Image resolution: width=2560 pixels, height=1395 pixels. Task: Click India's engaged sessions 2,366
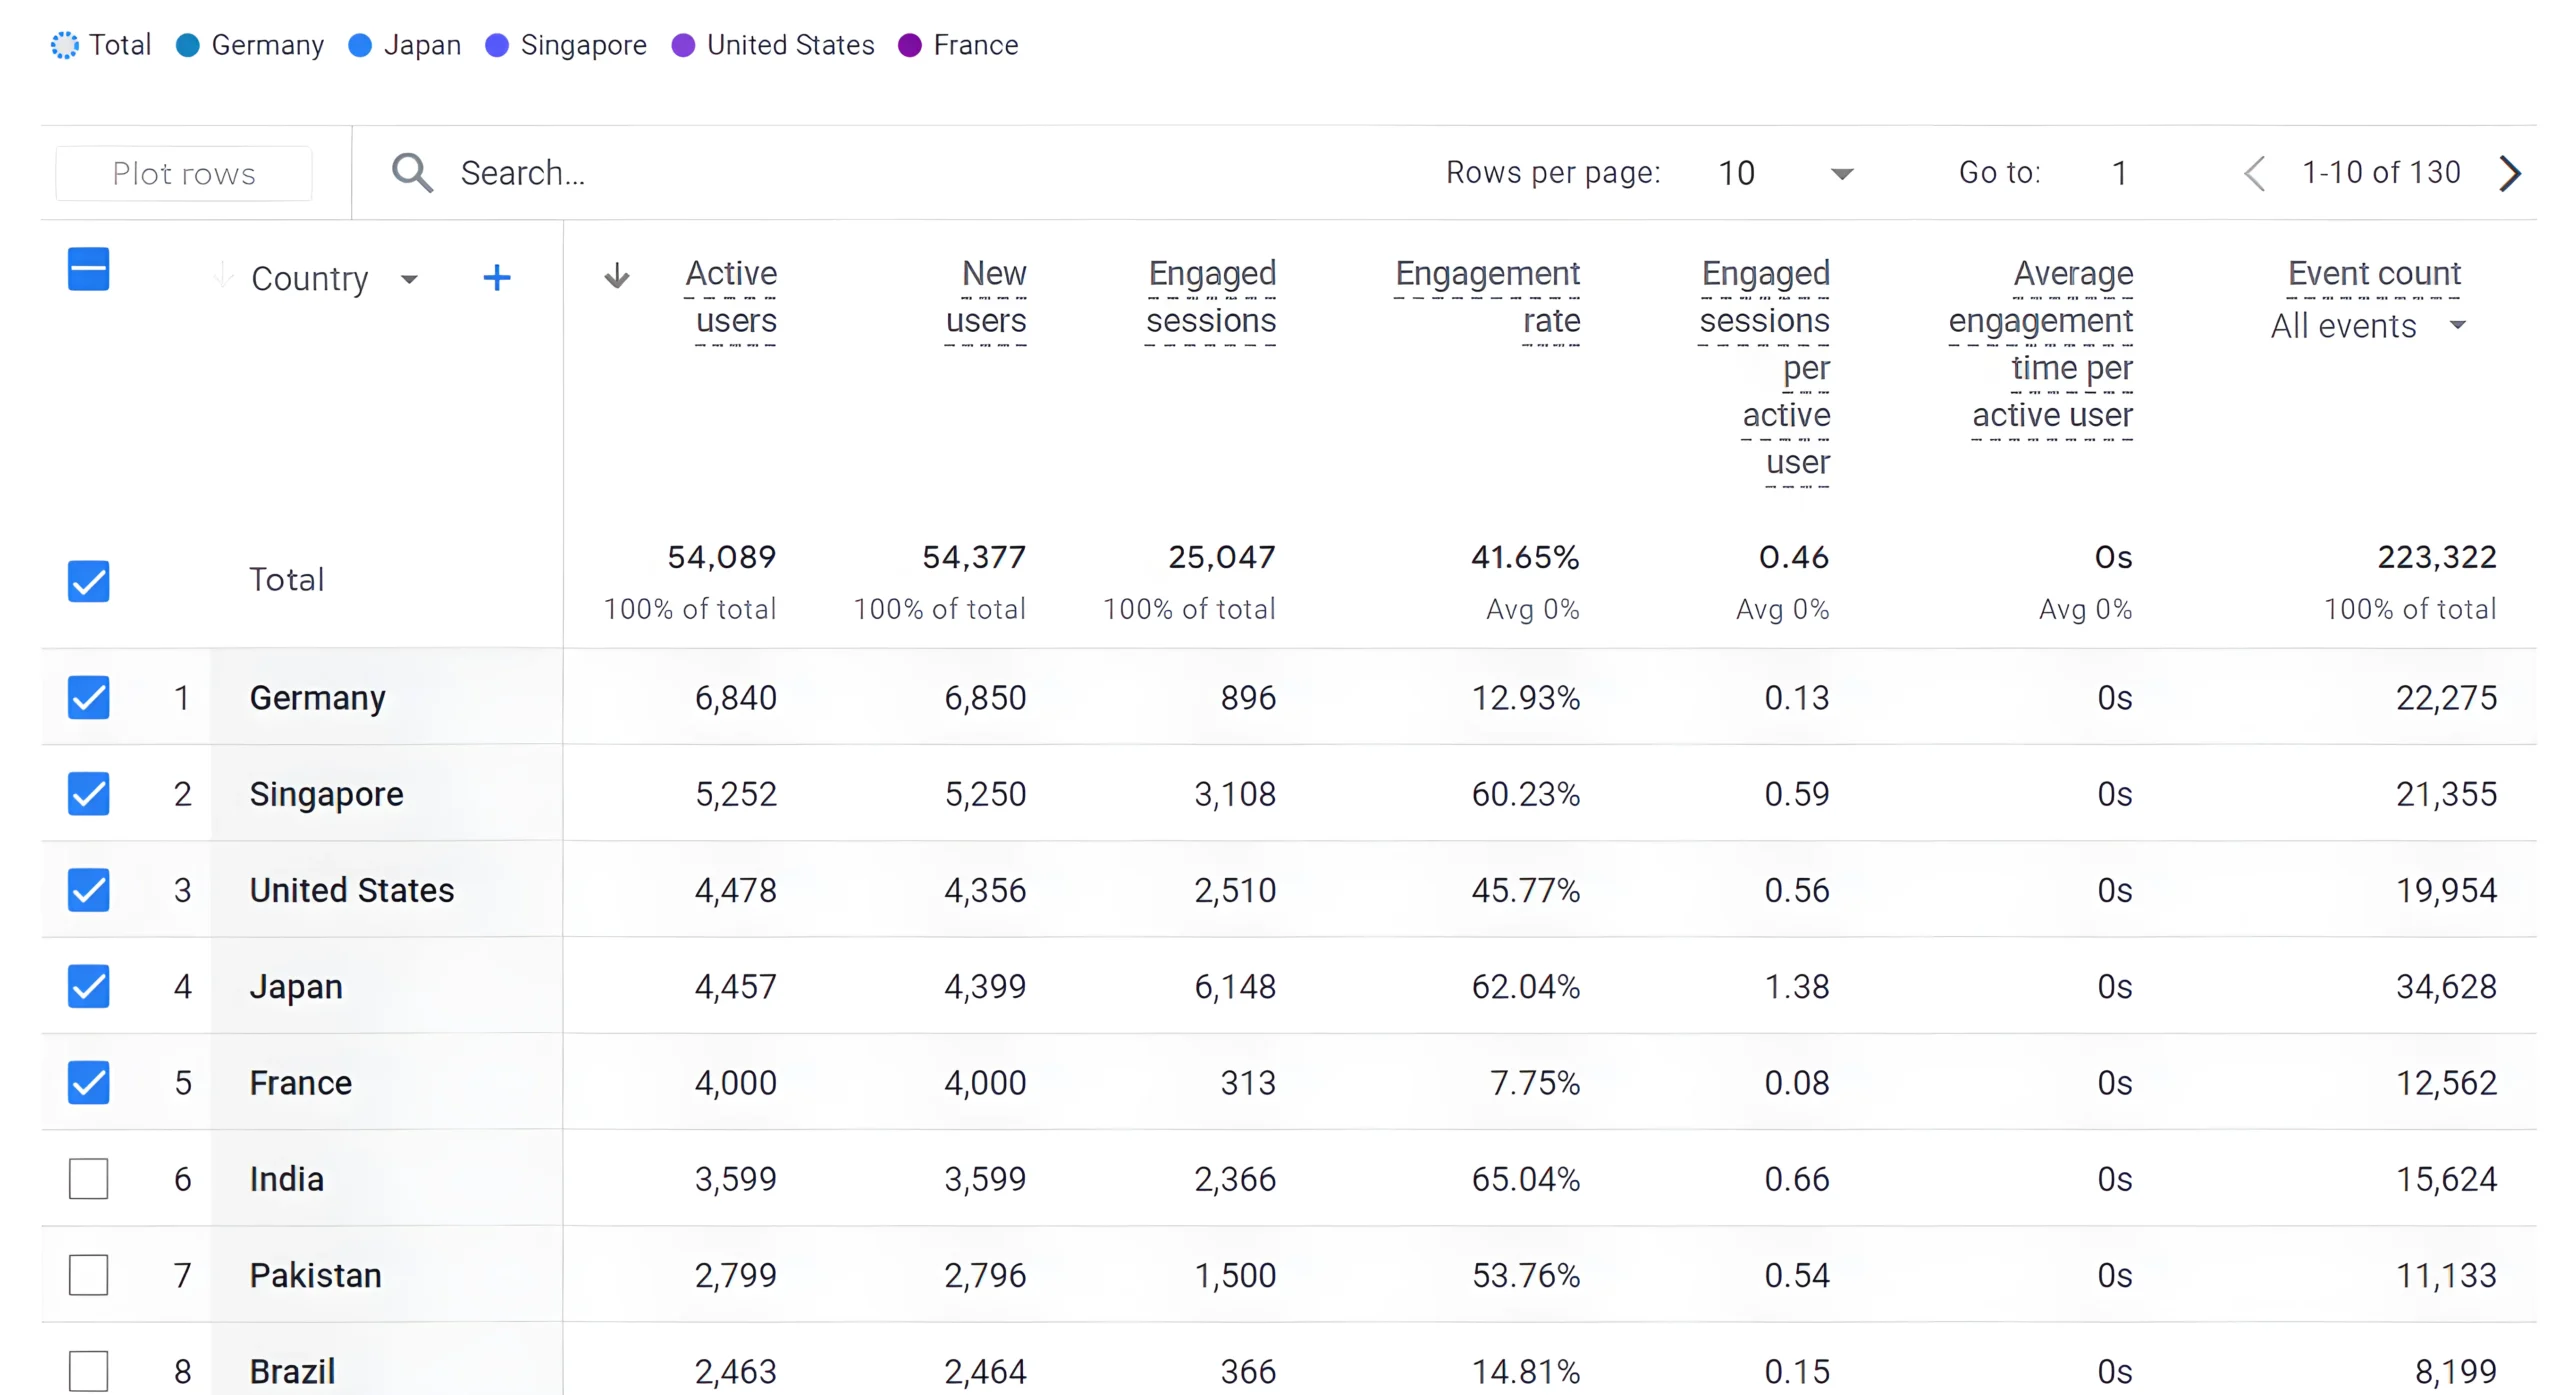[x=1234, y=1179]
